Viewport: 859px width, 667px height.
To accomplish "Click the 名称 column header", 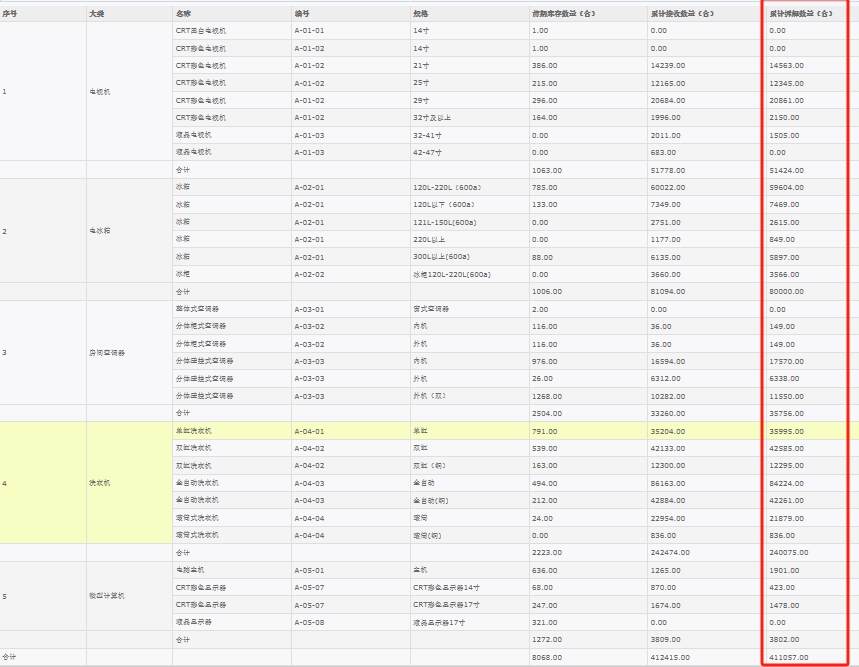I will coord(183,14).
